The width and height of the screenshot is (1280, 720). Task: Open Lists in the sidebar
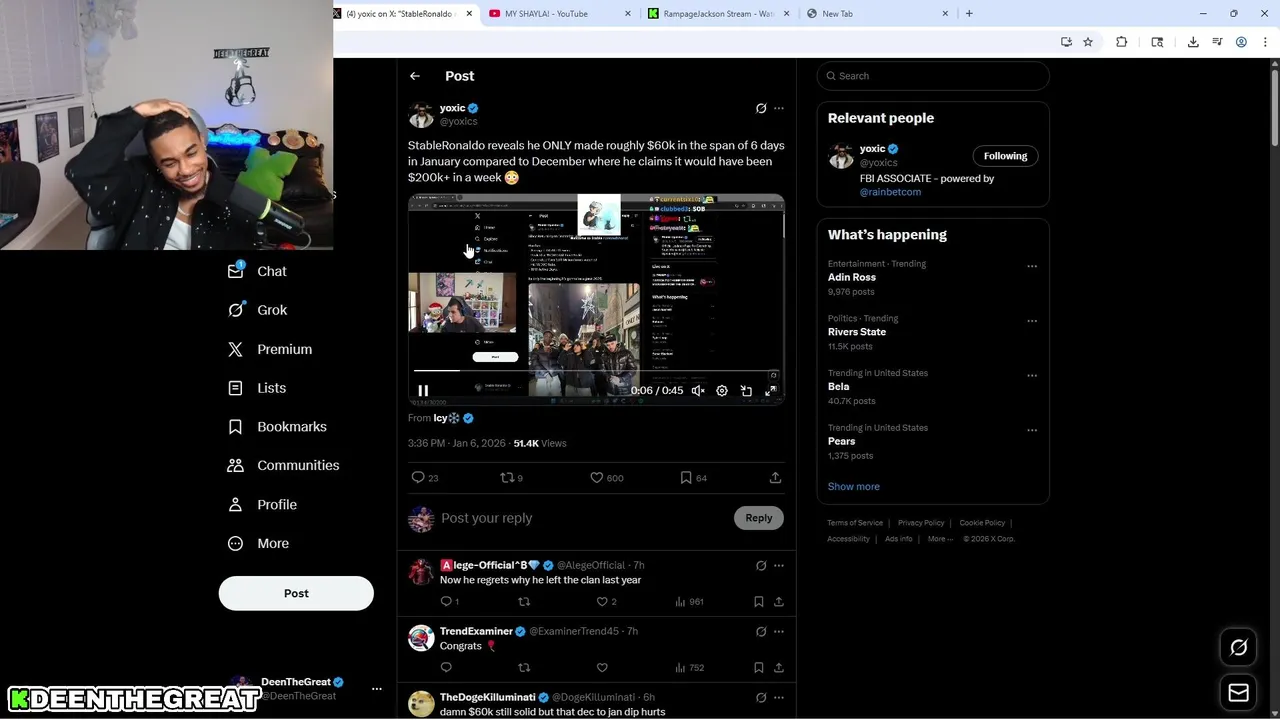coord(257,388)
